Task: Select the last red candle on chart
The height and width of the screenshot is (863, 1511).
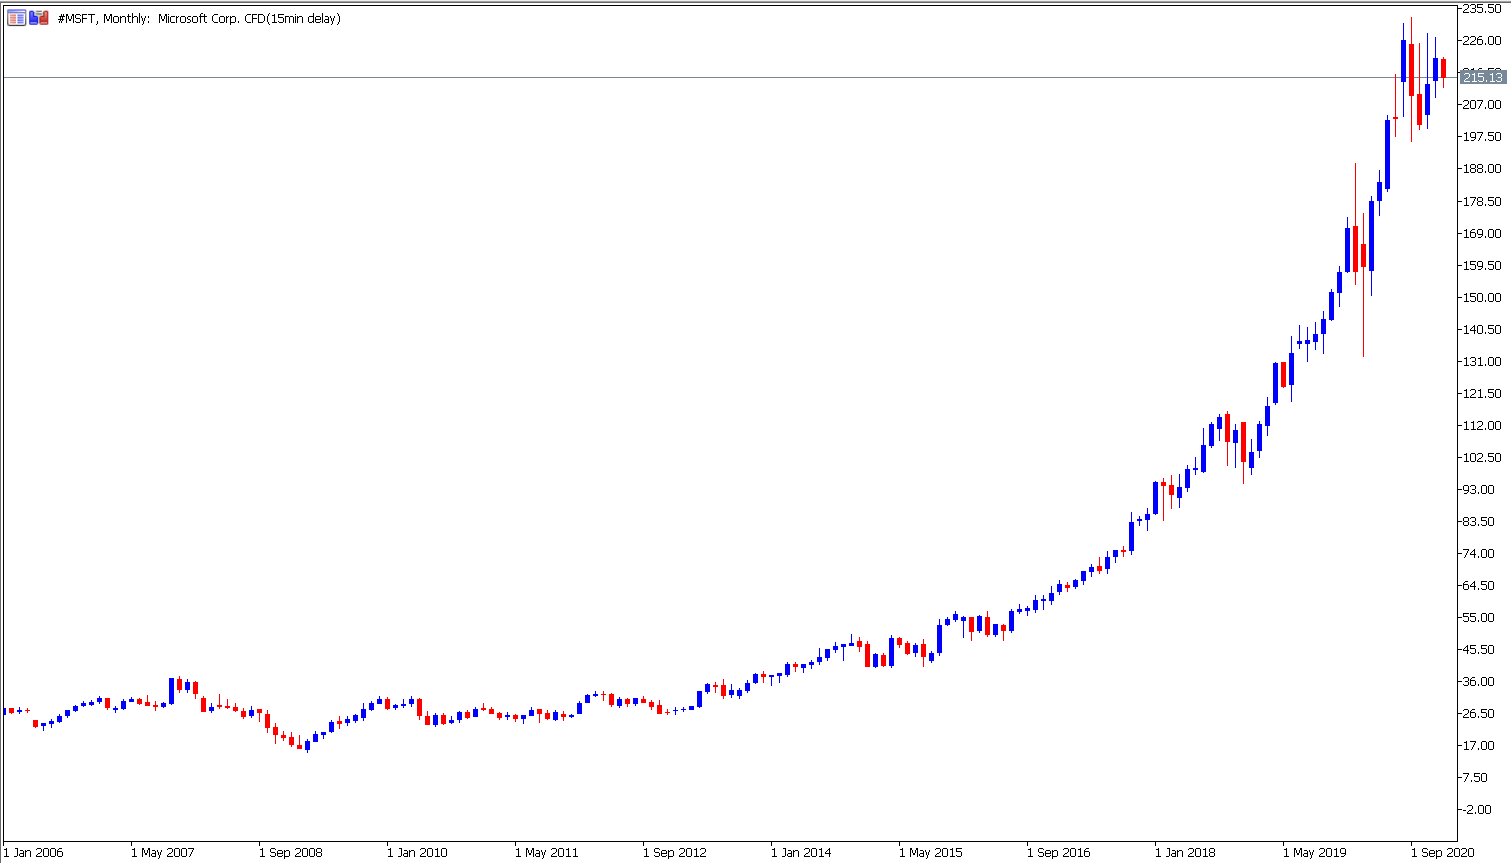Action: 1443,68
